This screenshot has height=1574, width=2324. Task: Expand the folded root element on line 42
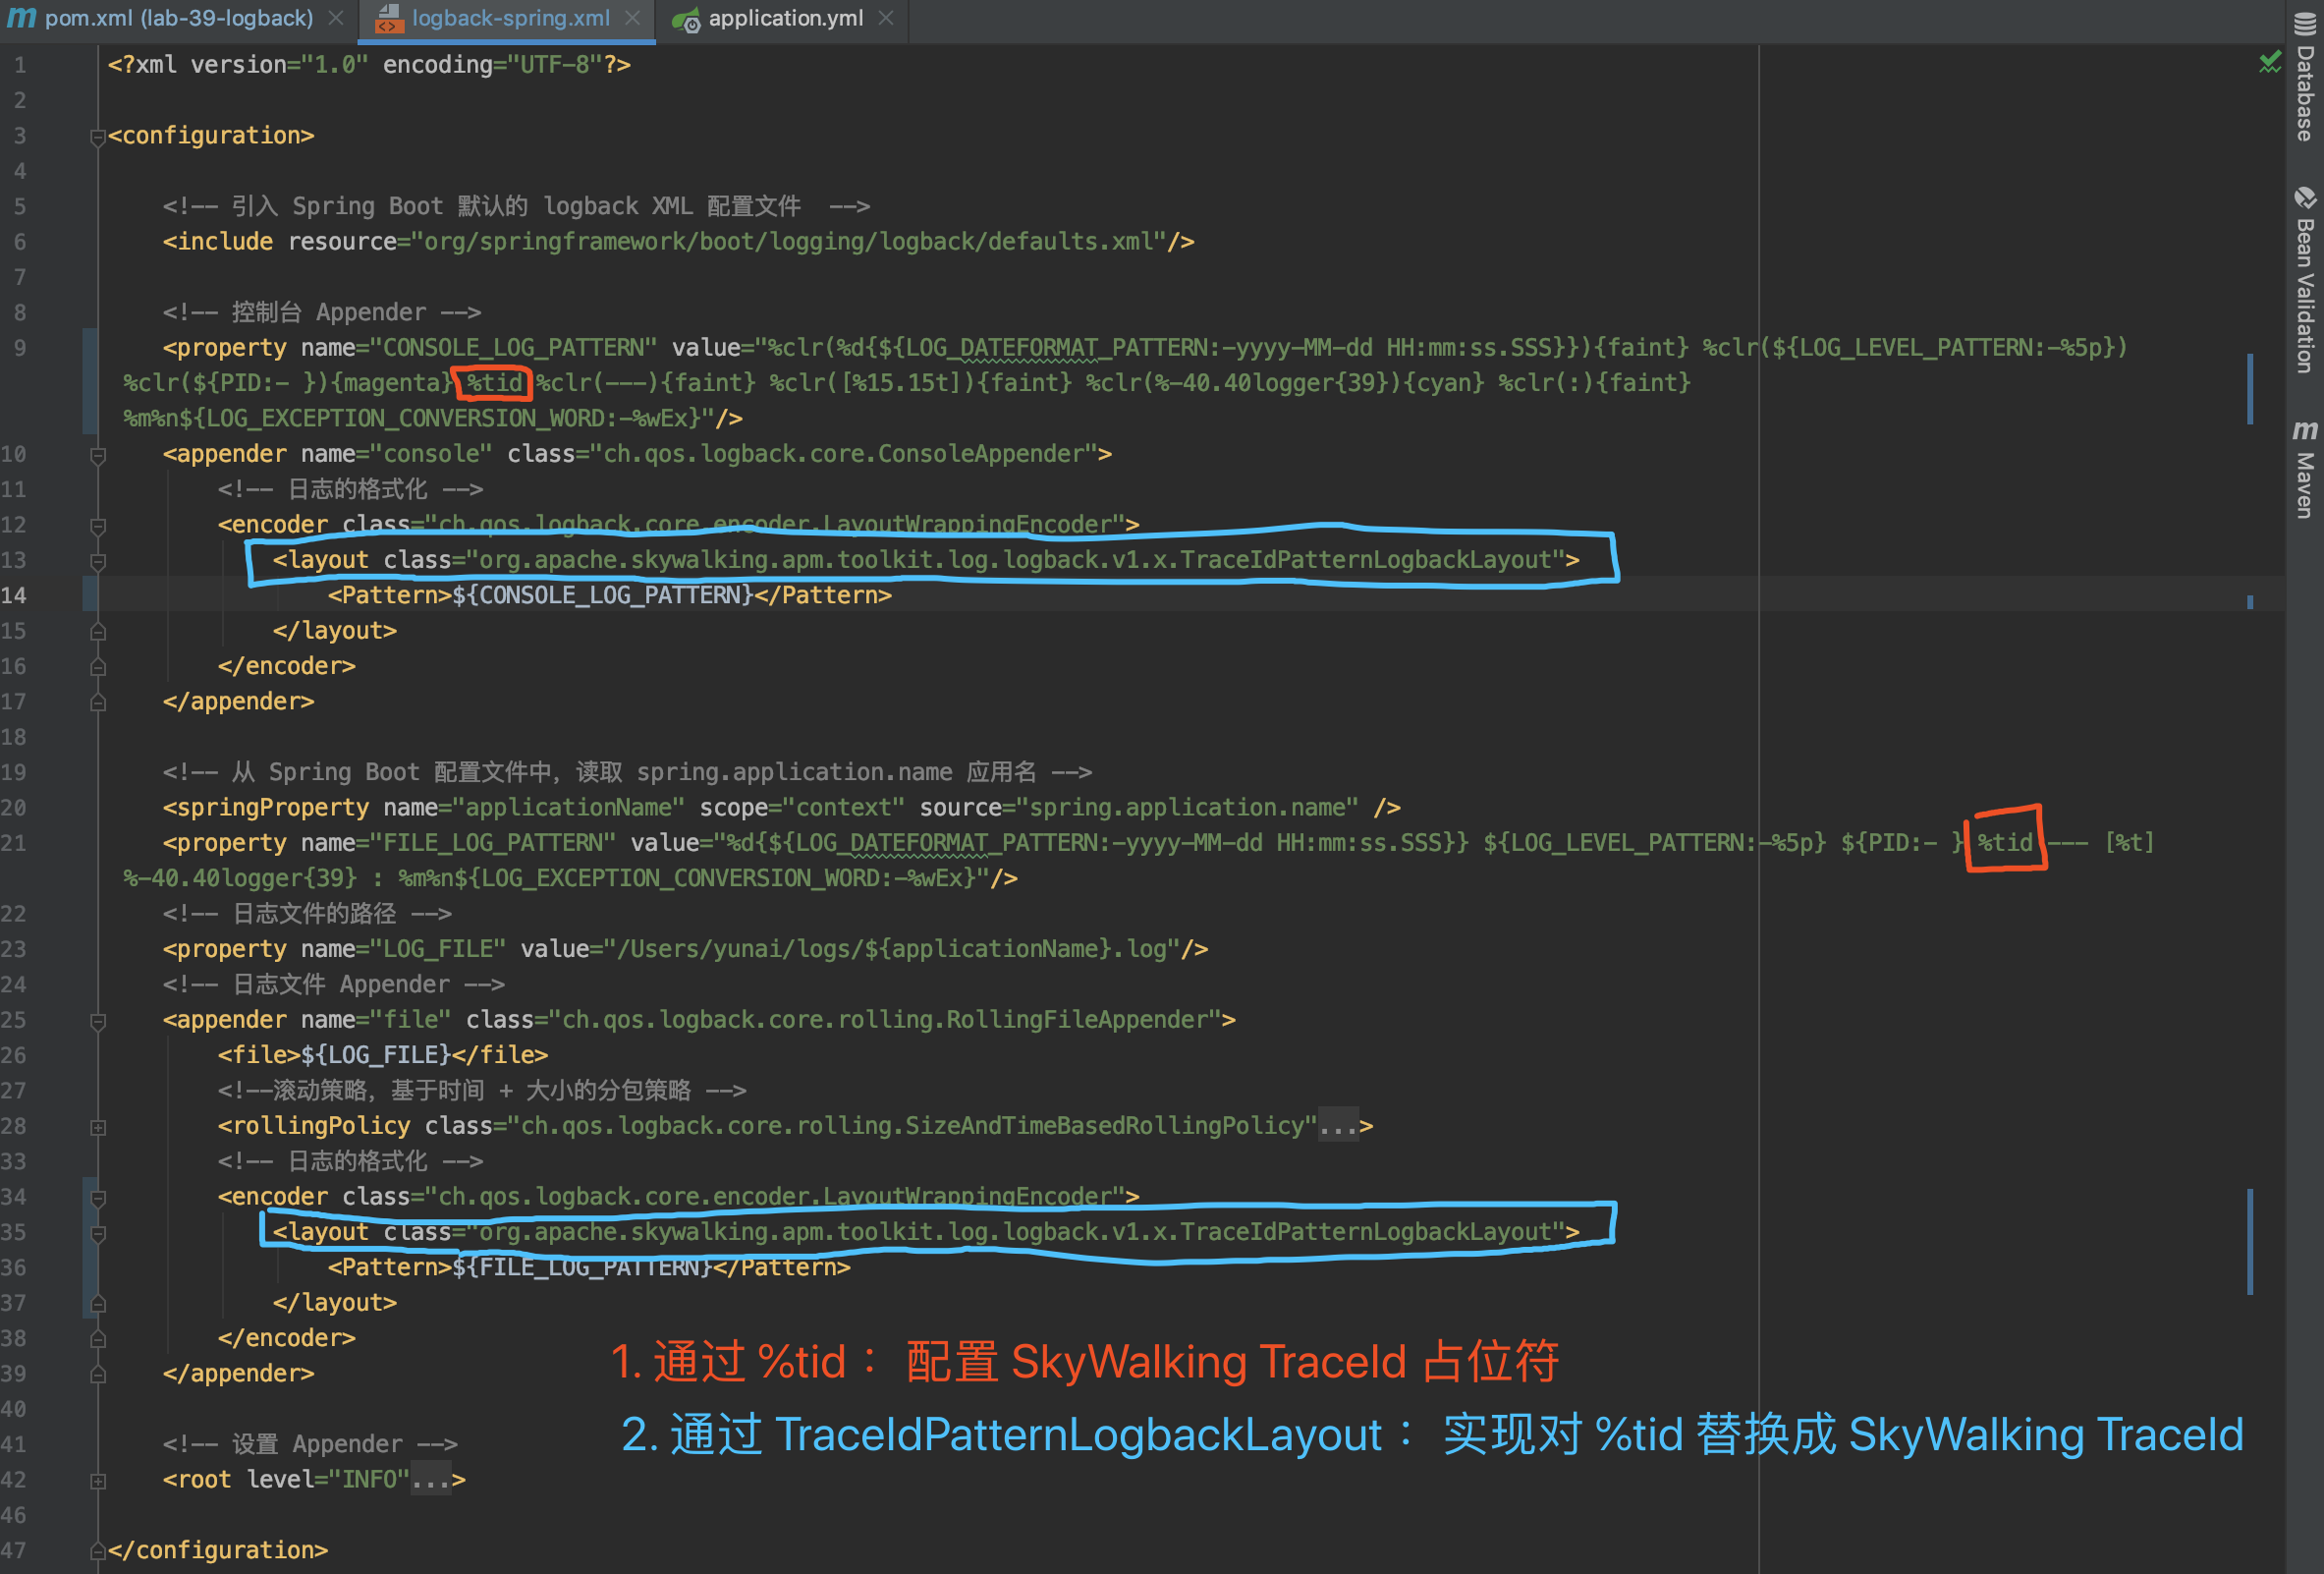(x=98, y=1481)
